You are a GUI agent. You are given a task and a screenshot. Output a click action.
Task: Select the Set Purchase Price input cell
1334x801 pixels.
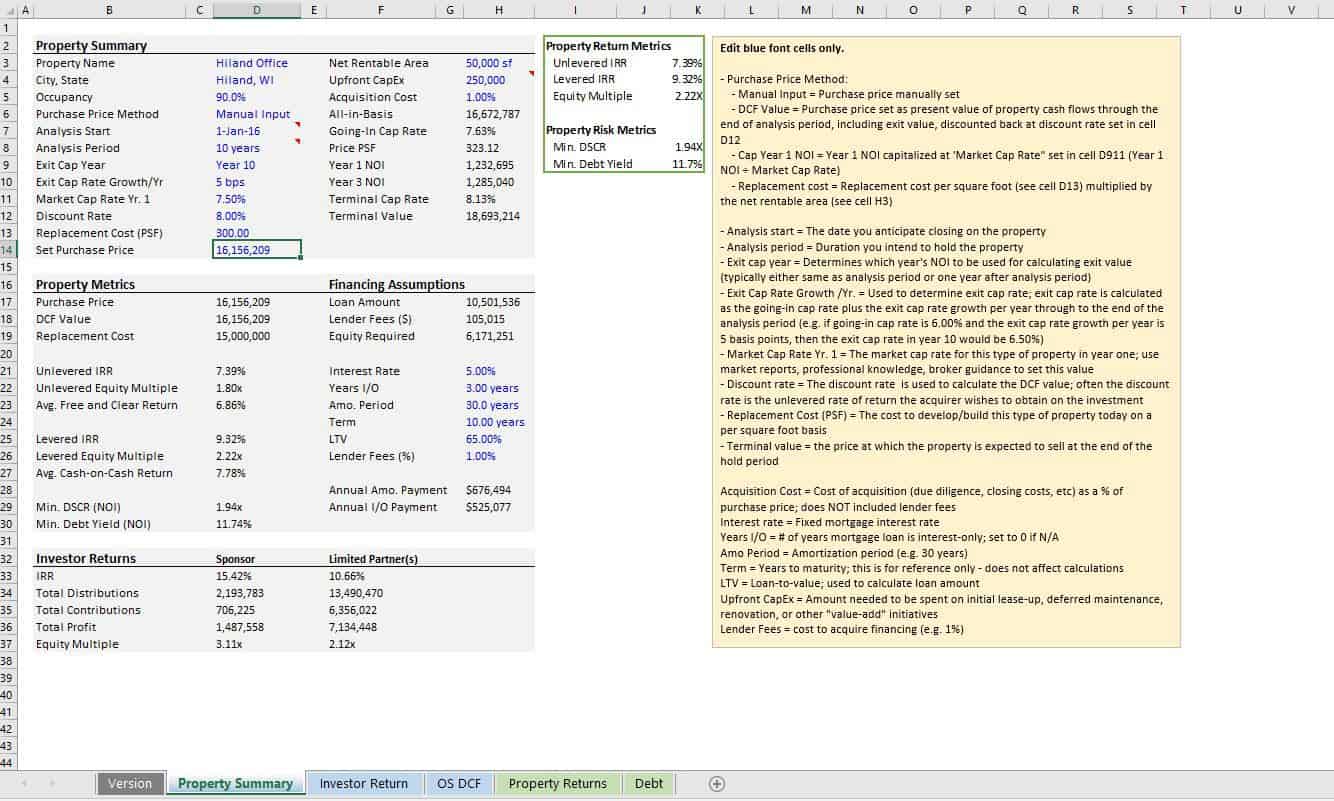coord(256,250)
